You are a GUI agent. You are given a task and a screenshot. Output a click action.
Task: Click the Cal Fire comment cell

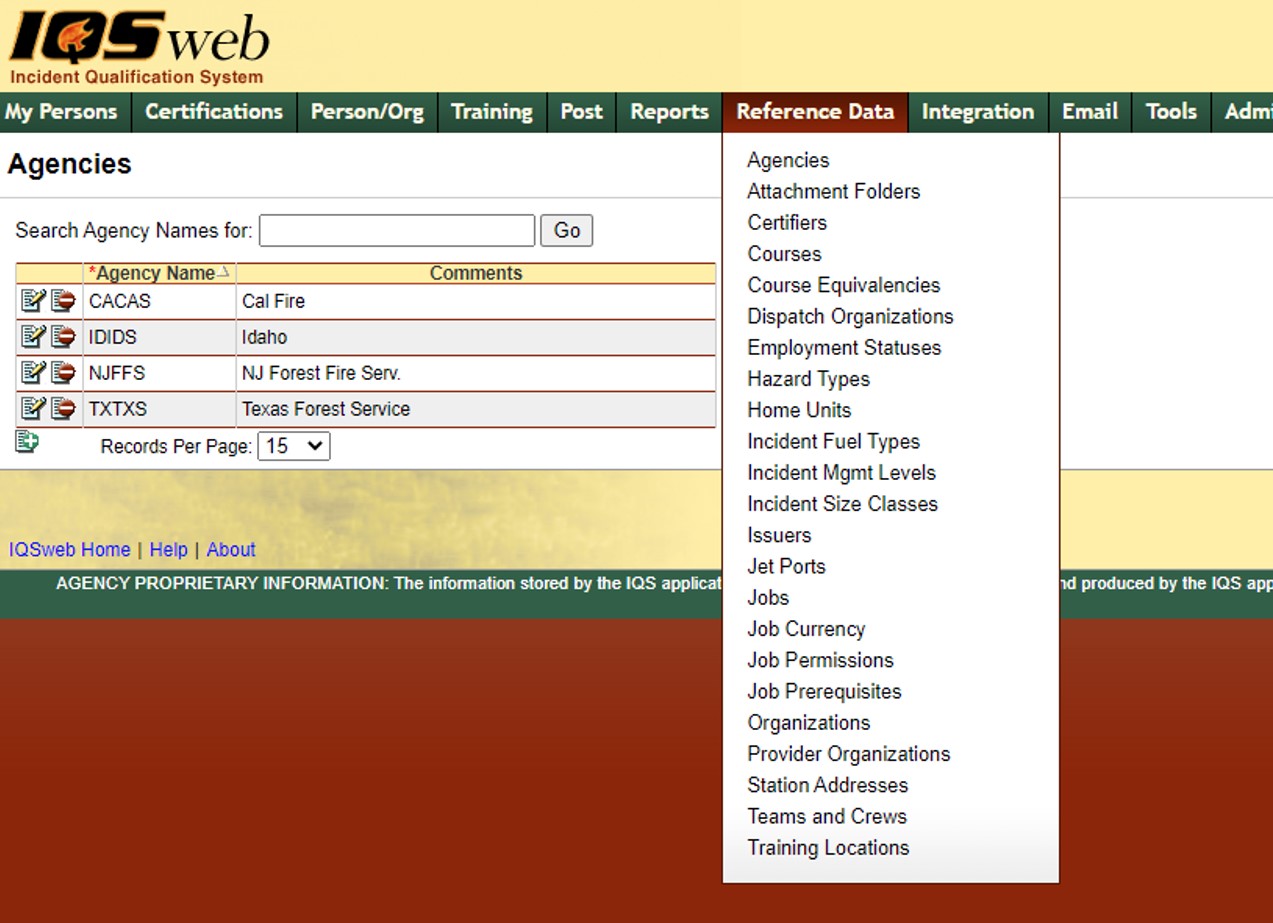click(476, 301)
